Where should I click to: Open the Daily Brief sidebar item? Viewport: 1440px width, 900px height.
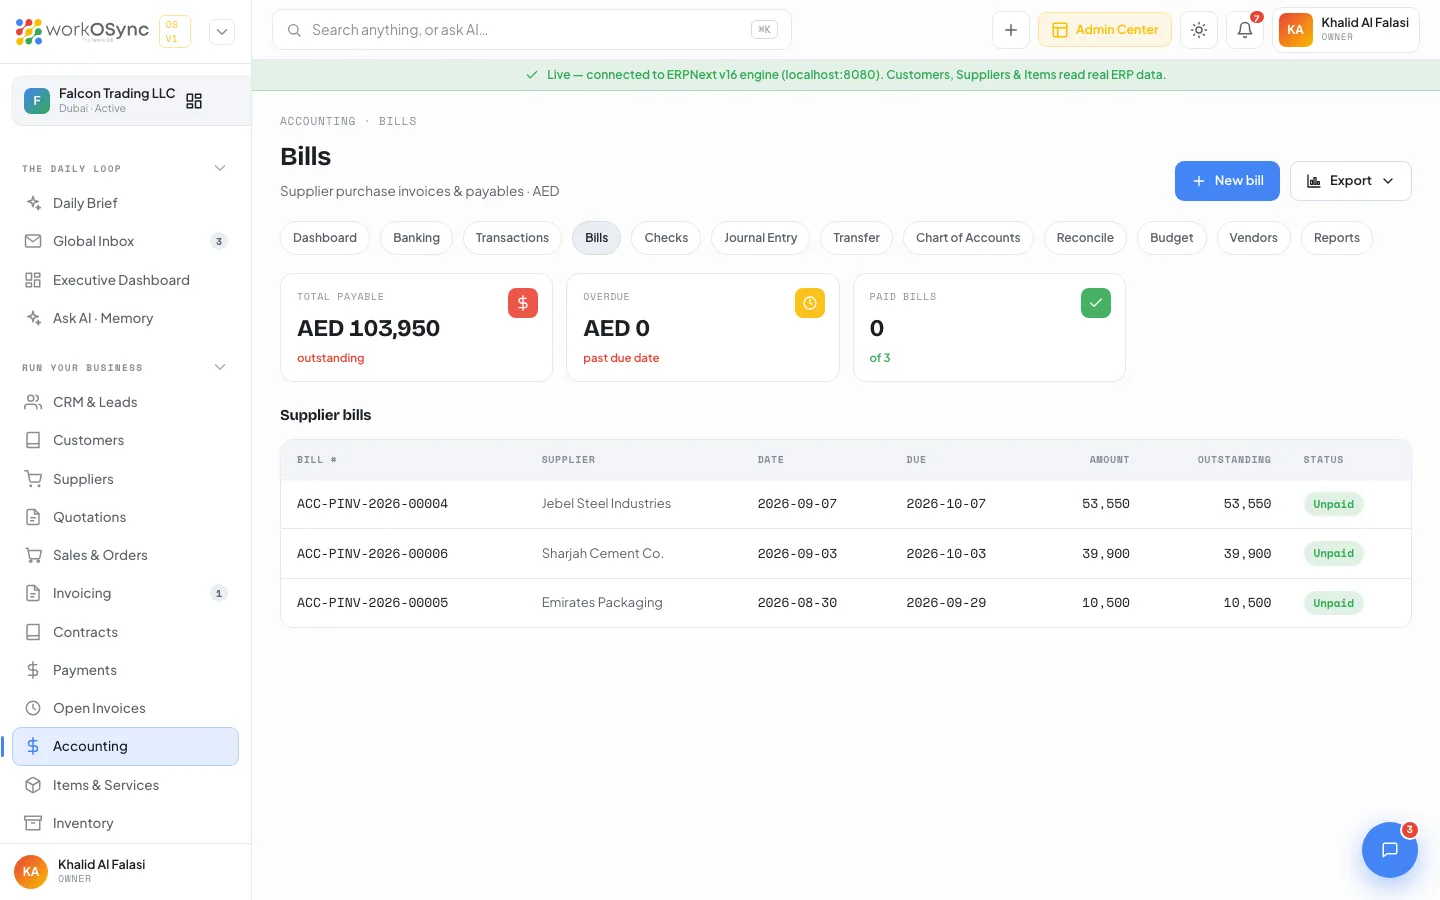coord(125,203)
